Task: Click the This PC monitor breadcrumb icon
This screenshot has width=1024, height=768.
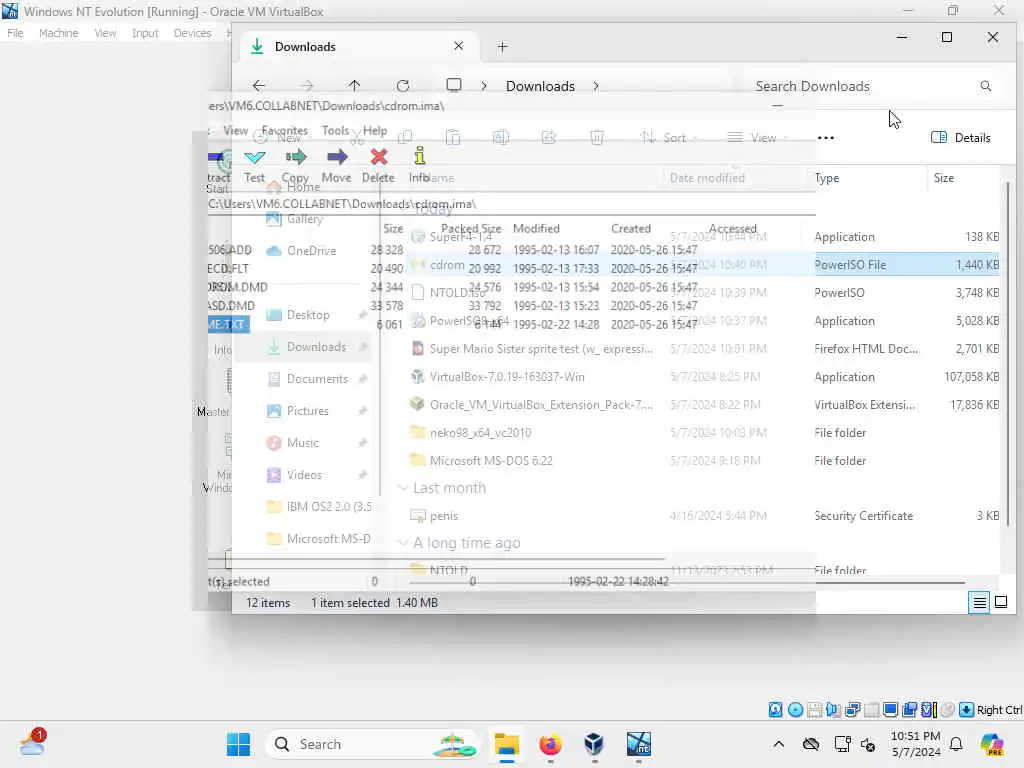Action: 454,85
